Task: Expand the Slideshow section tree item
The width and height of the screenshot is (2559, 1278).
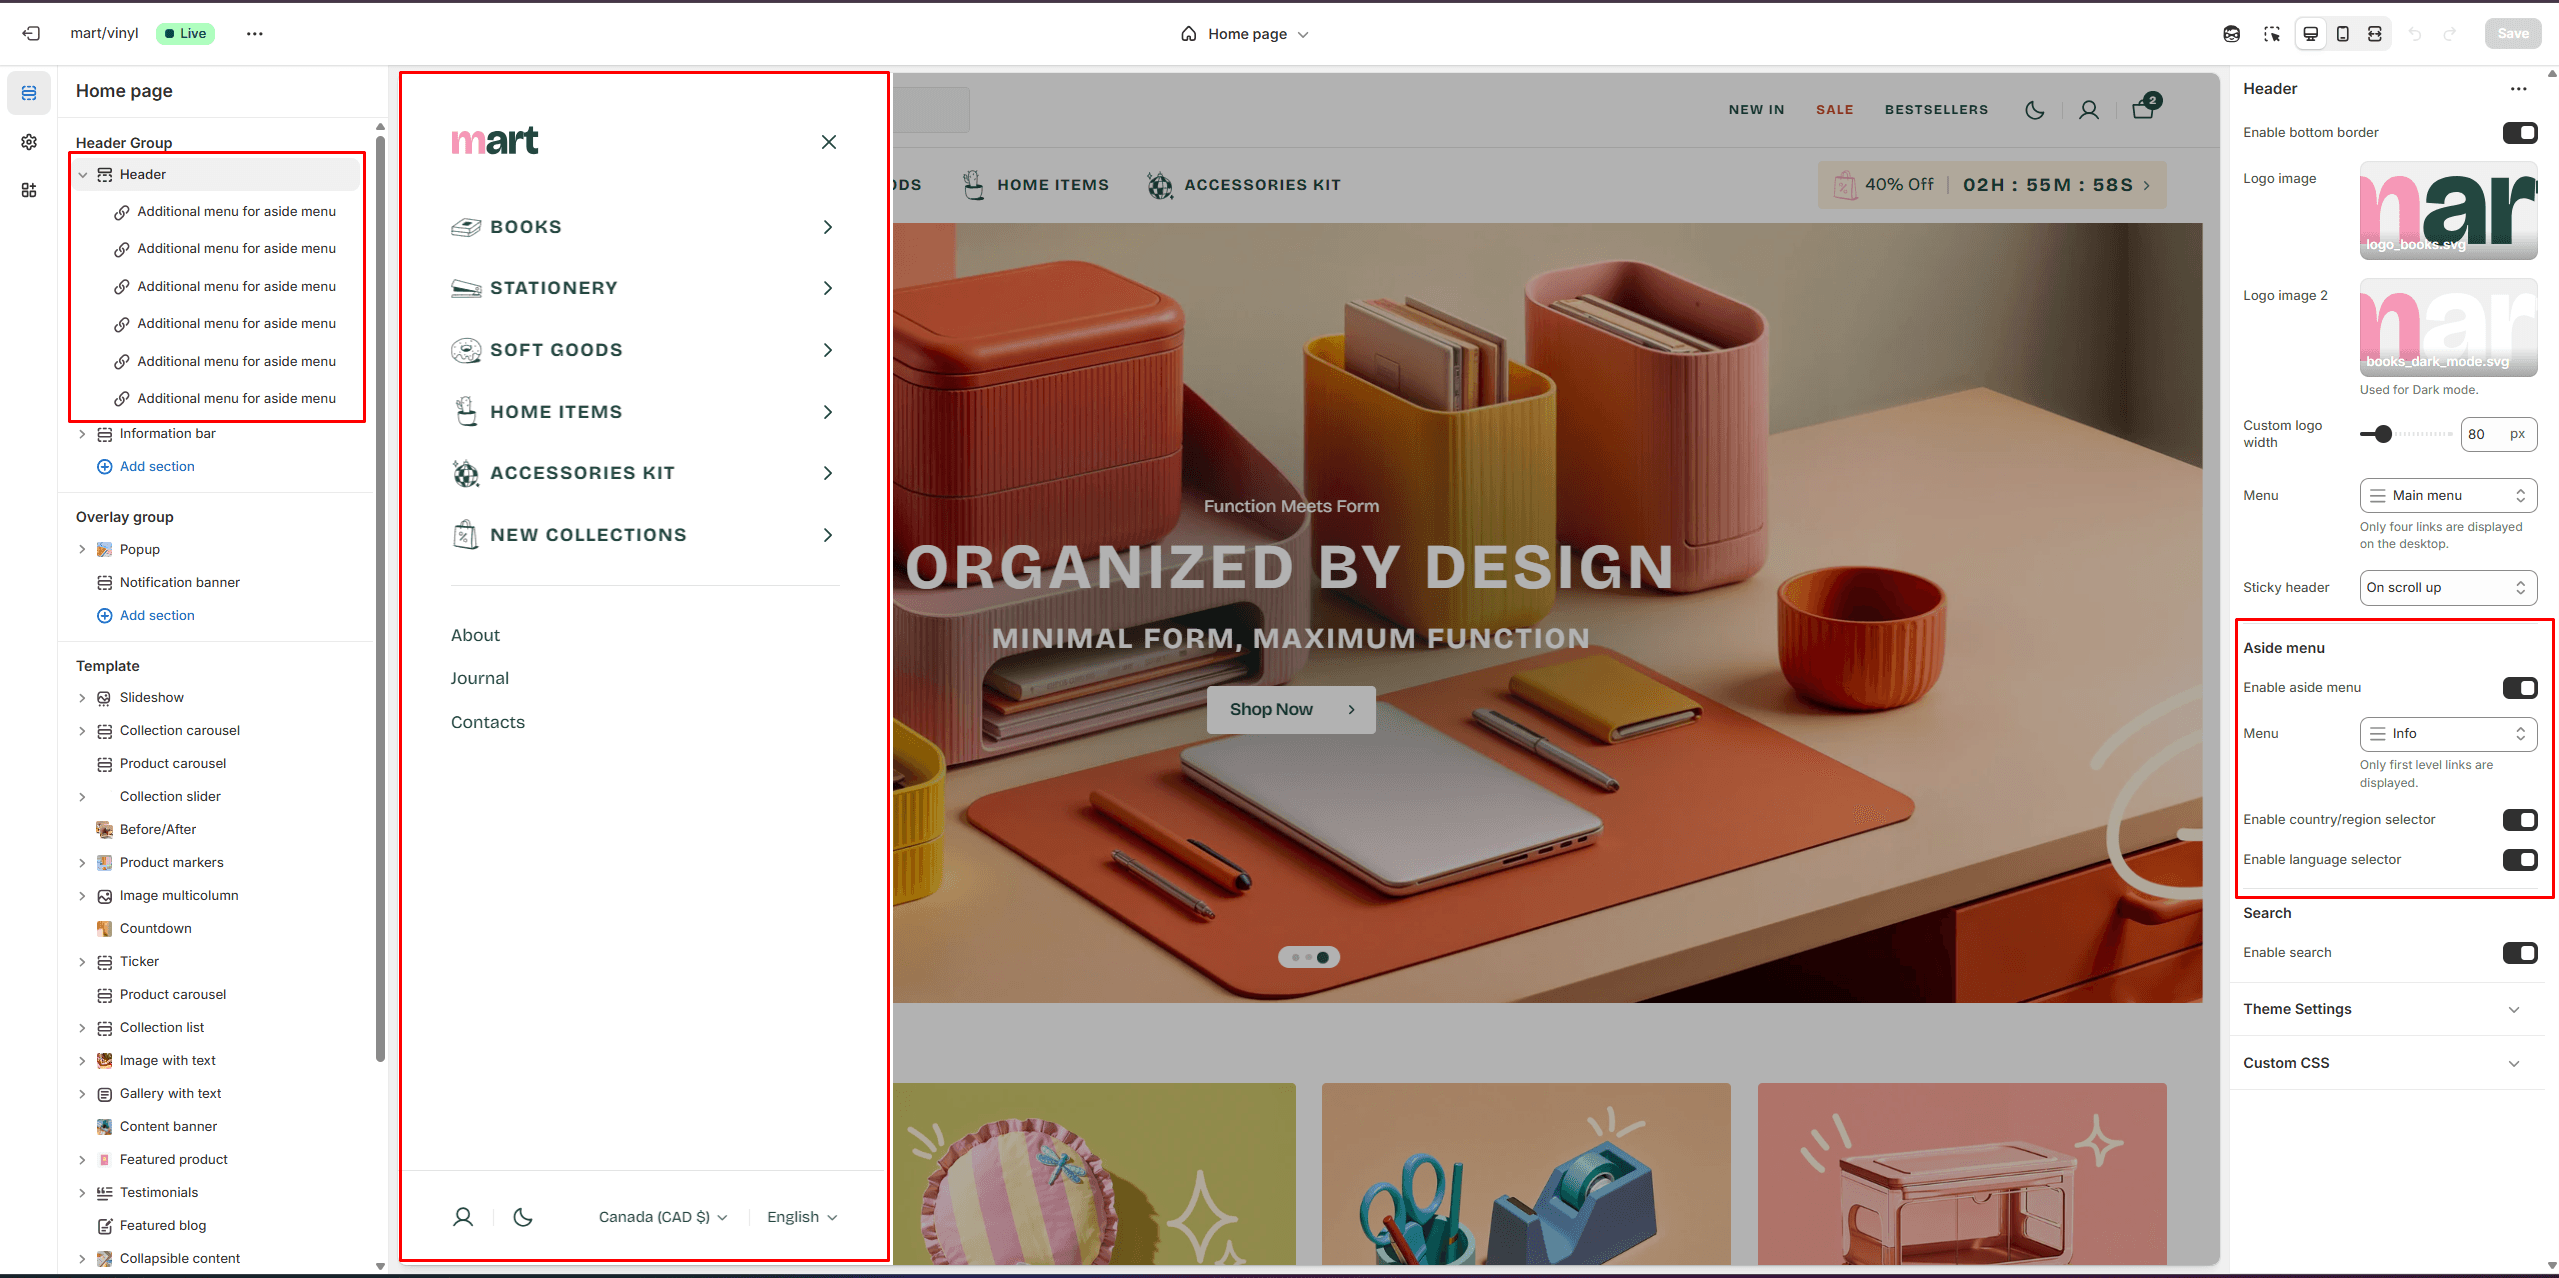Action: coord(82,698)
